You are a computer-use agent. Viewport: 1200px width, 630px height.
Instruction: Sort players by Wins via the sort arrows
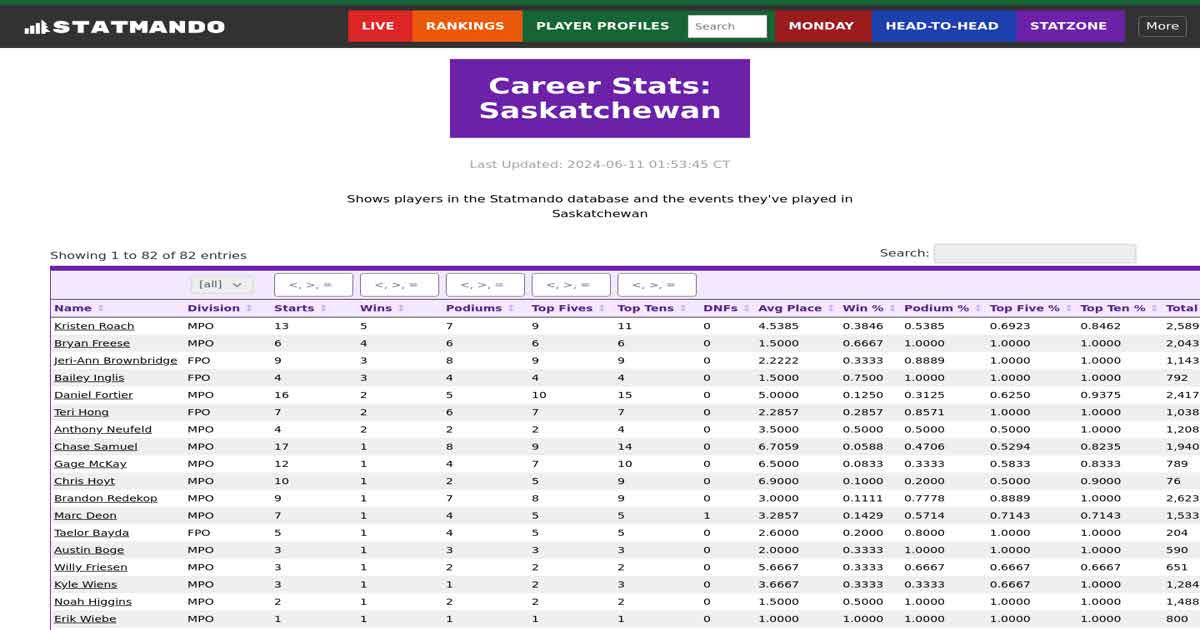coord(402,308)
